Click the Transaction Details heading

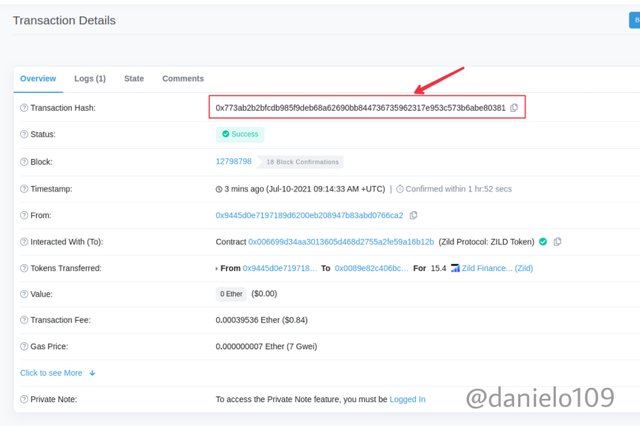(64, 20)
